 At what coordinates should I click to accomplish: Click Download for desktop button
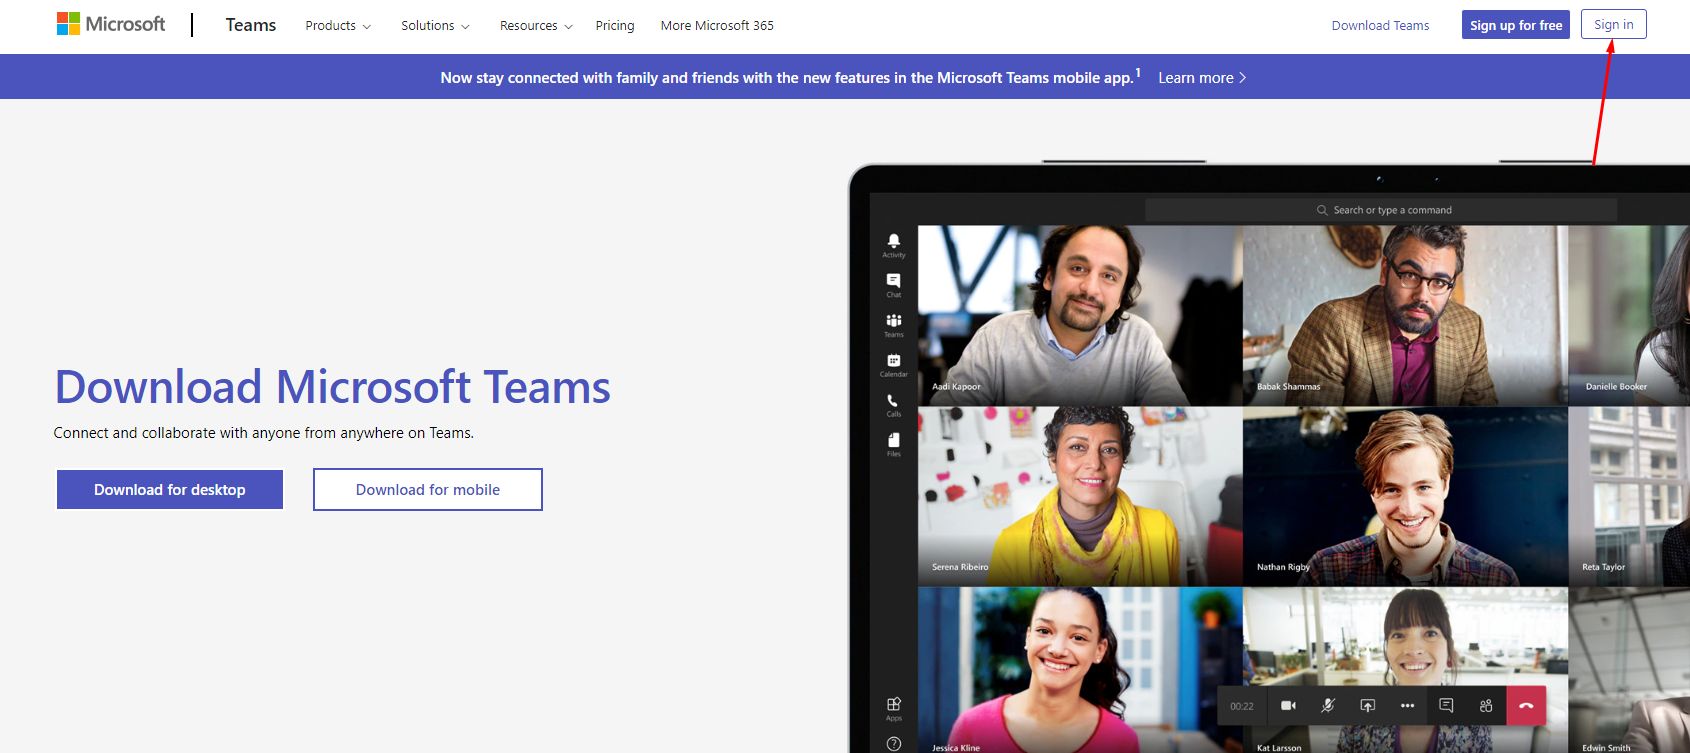[170, 490]
